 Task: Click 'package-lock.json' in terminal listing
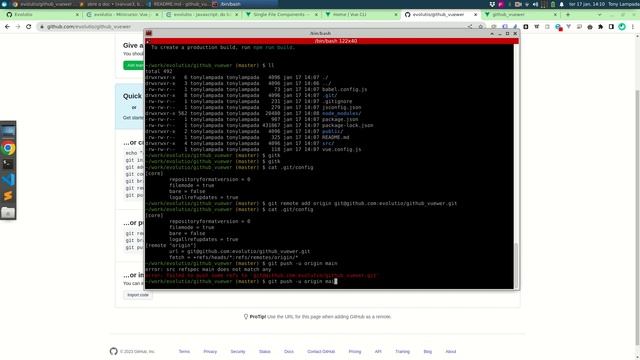click(347, 125)
